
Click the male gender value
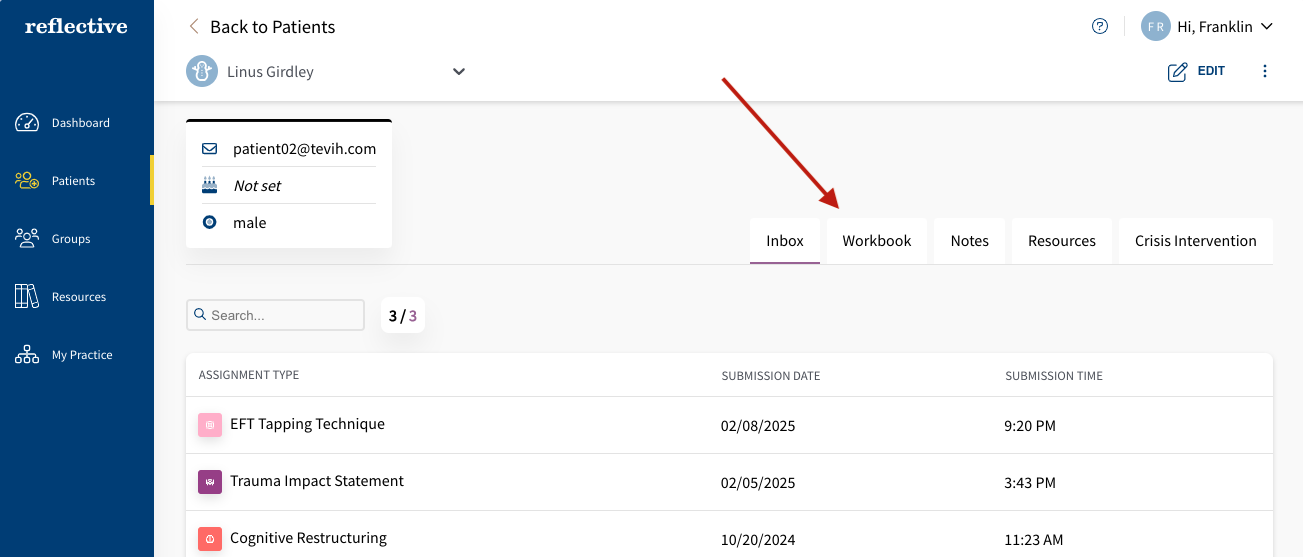tap(250, 223)
